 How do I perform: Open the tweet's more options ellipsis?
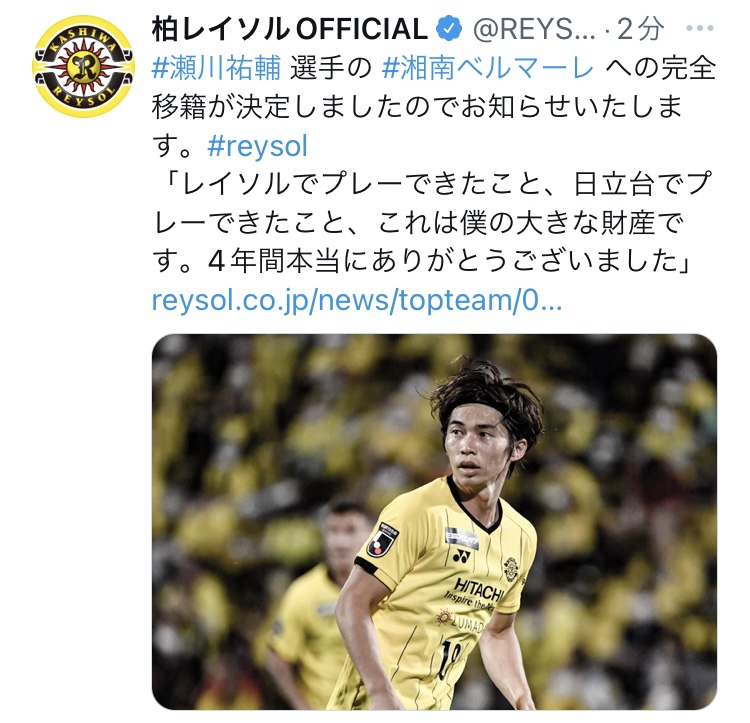click(x=699, y=29)
